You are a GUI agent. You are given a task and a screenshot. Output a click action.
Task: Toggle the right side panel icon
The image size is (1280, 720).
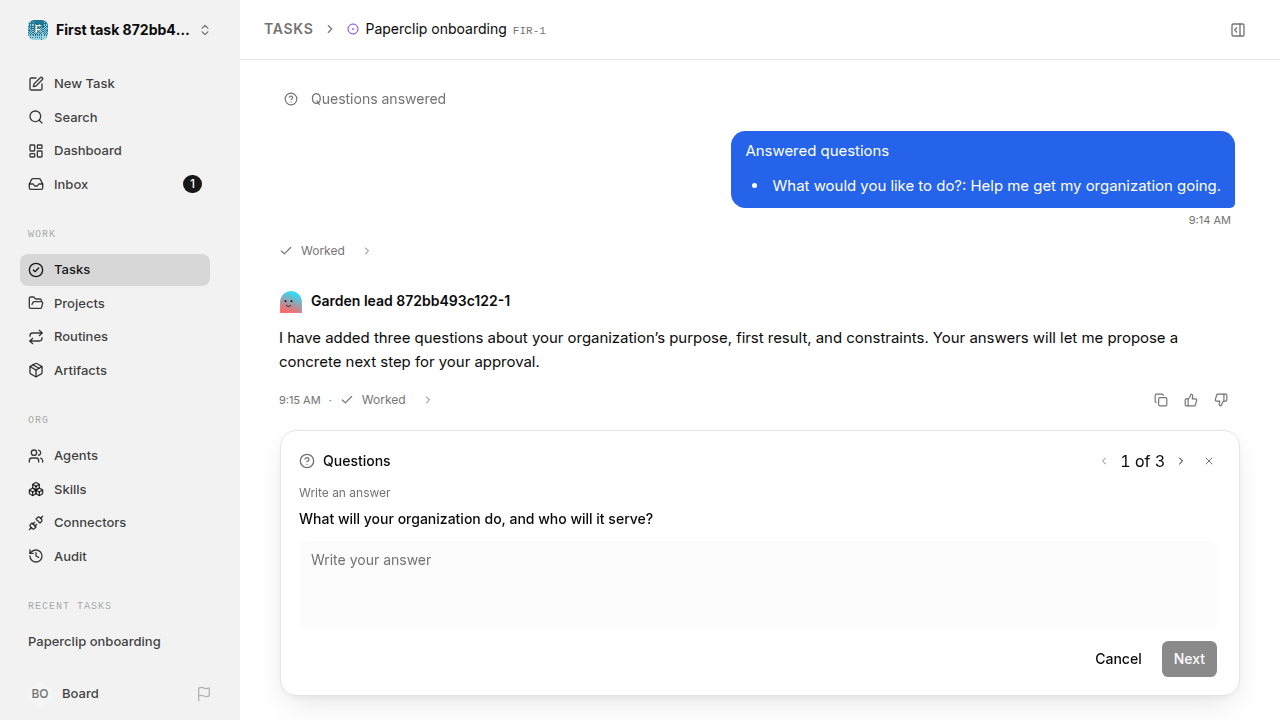coord(1238,30)
